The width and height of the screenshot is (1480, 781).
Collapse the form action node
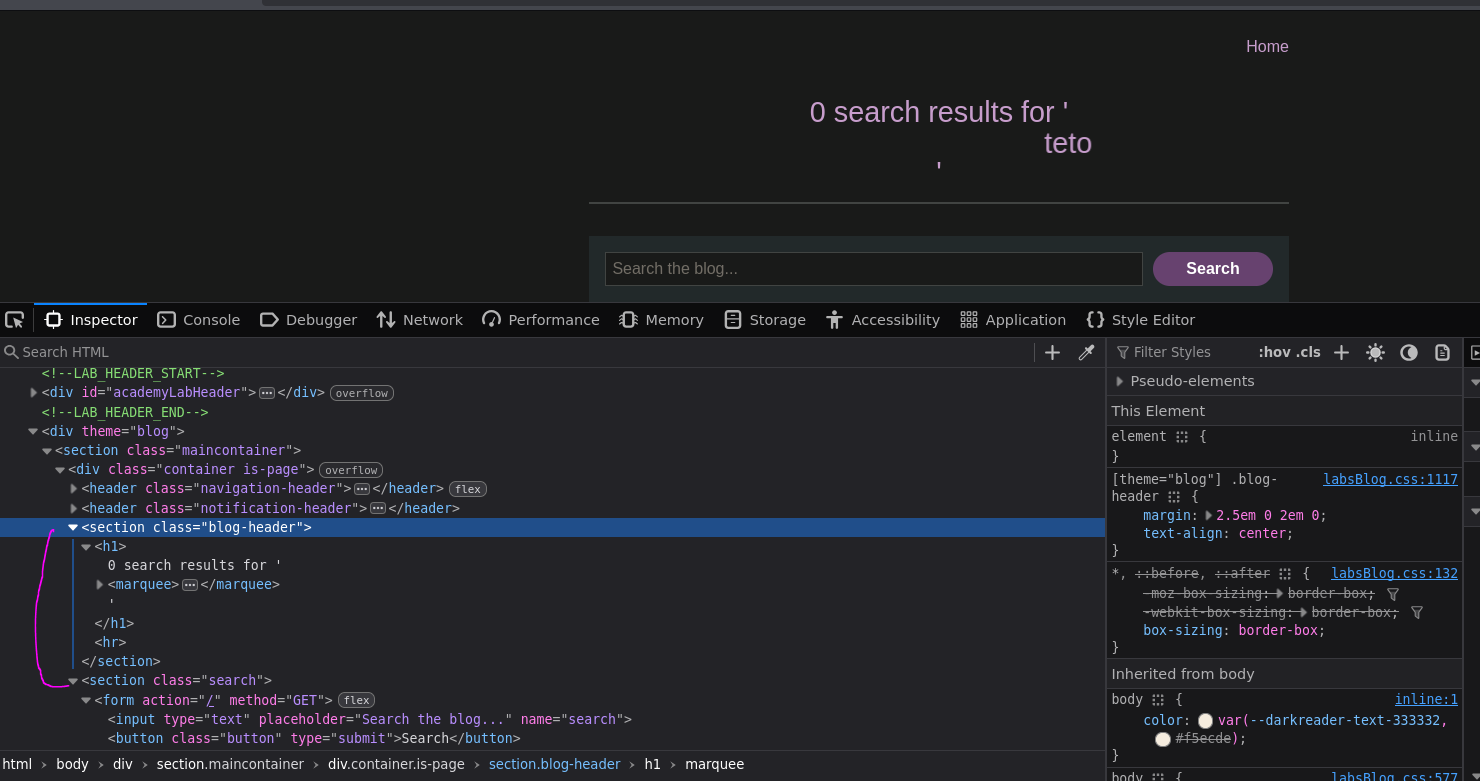[86, 701]
